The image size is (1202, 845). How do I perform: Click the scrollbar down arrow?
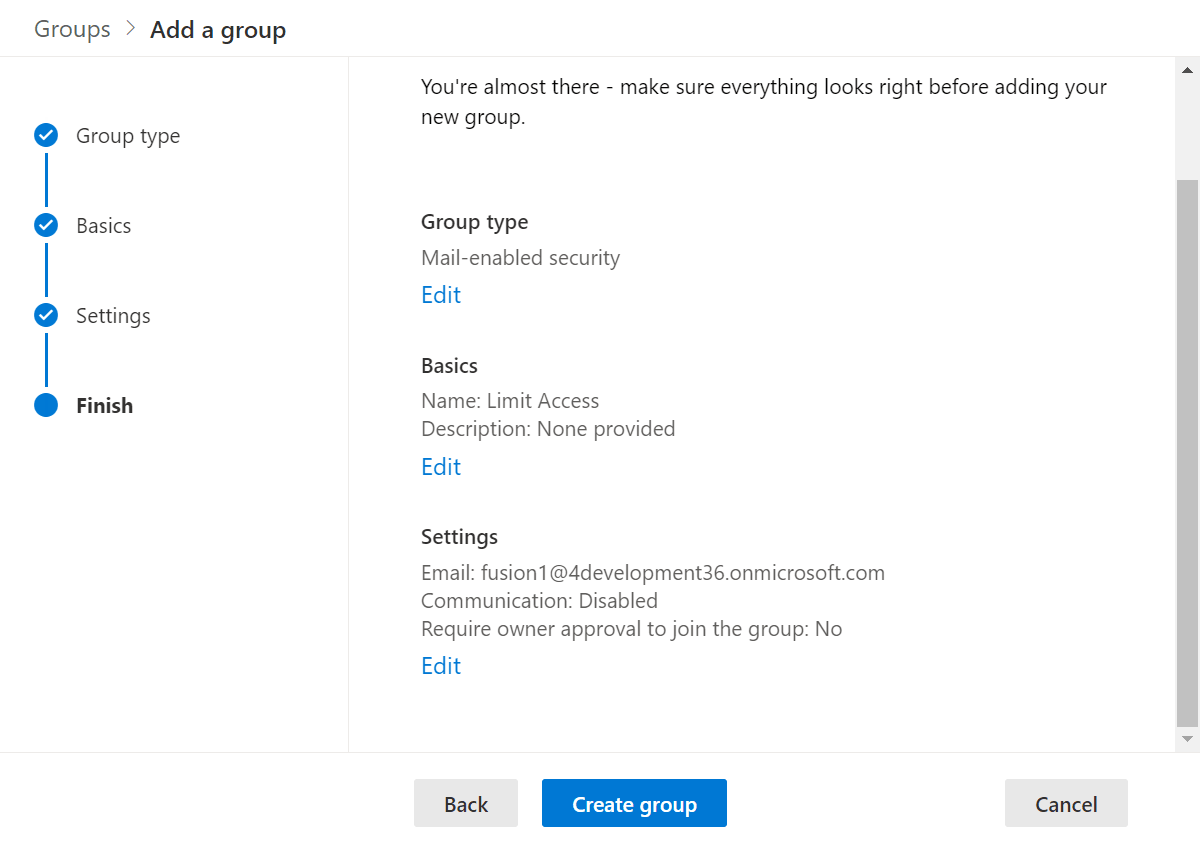click(x=1188, y=738)
